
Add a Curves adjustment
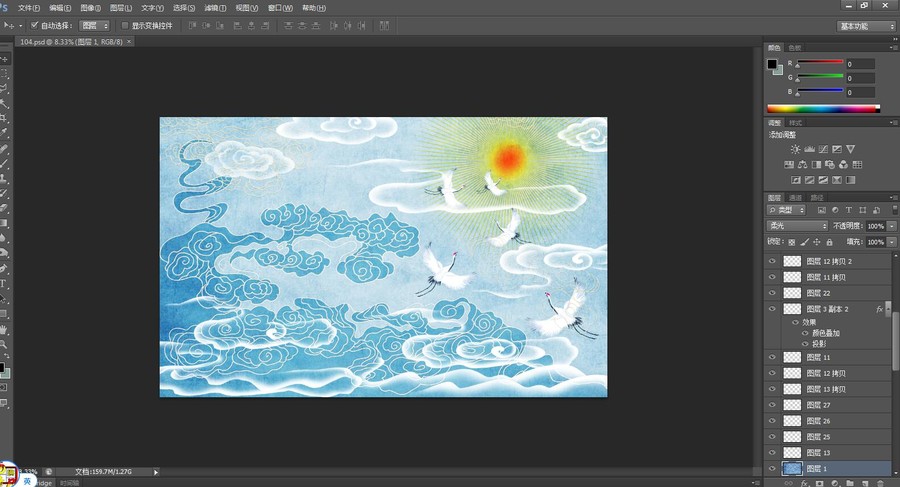pyautogui.click(x=823, y=149)
